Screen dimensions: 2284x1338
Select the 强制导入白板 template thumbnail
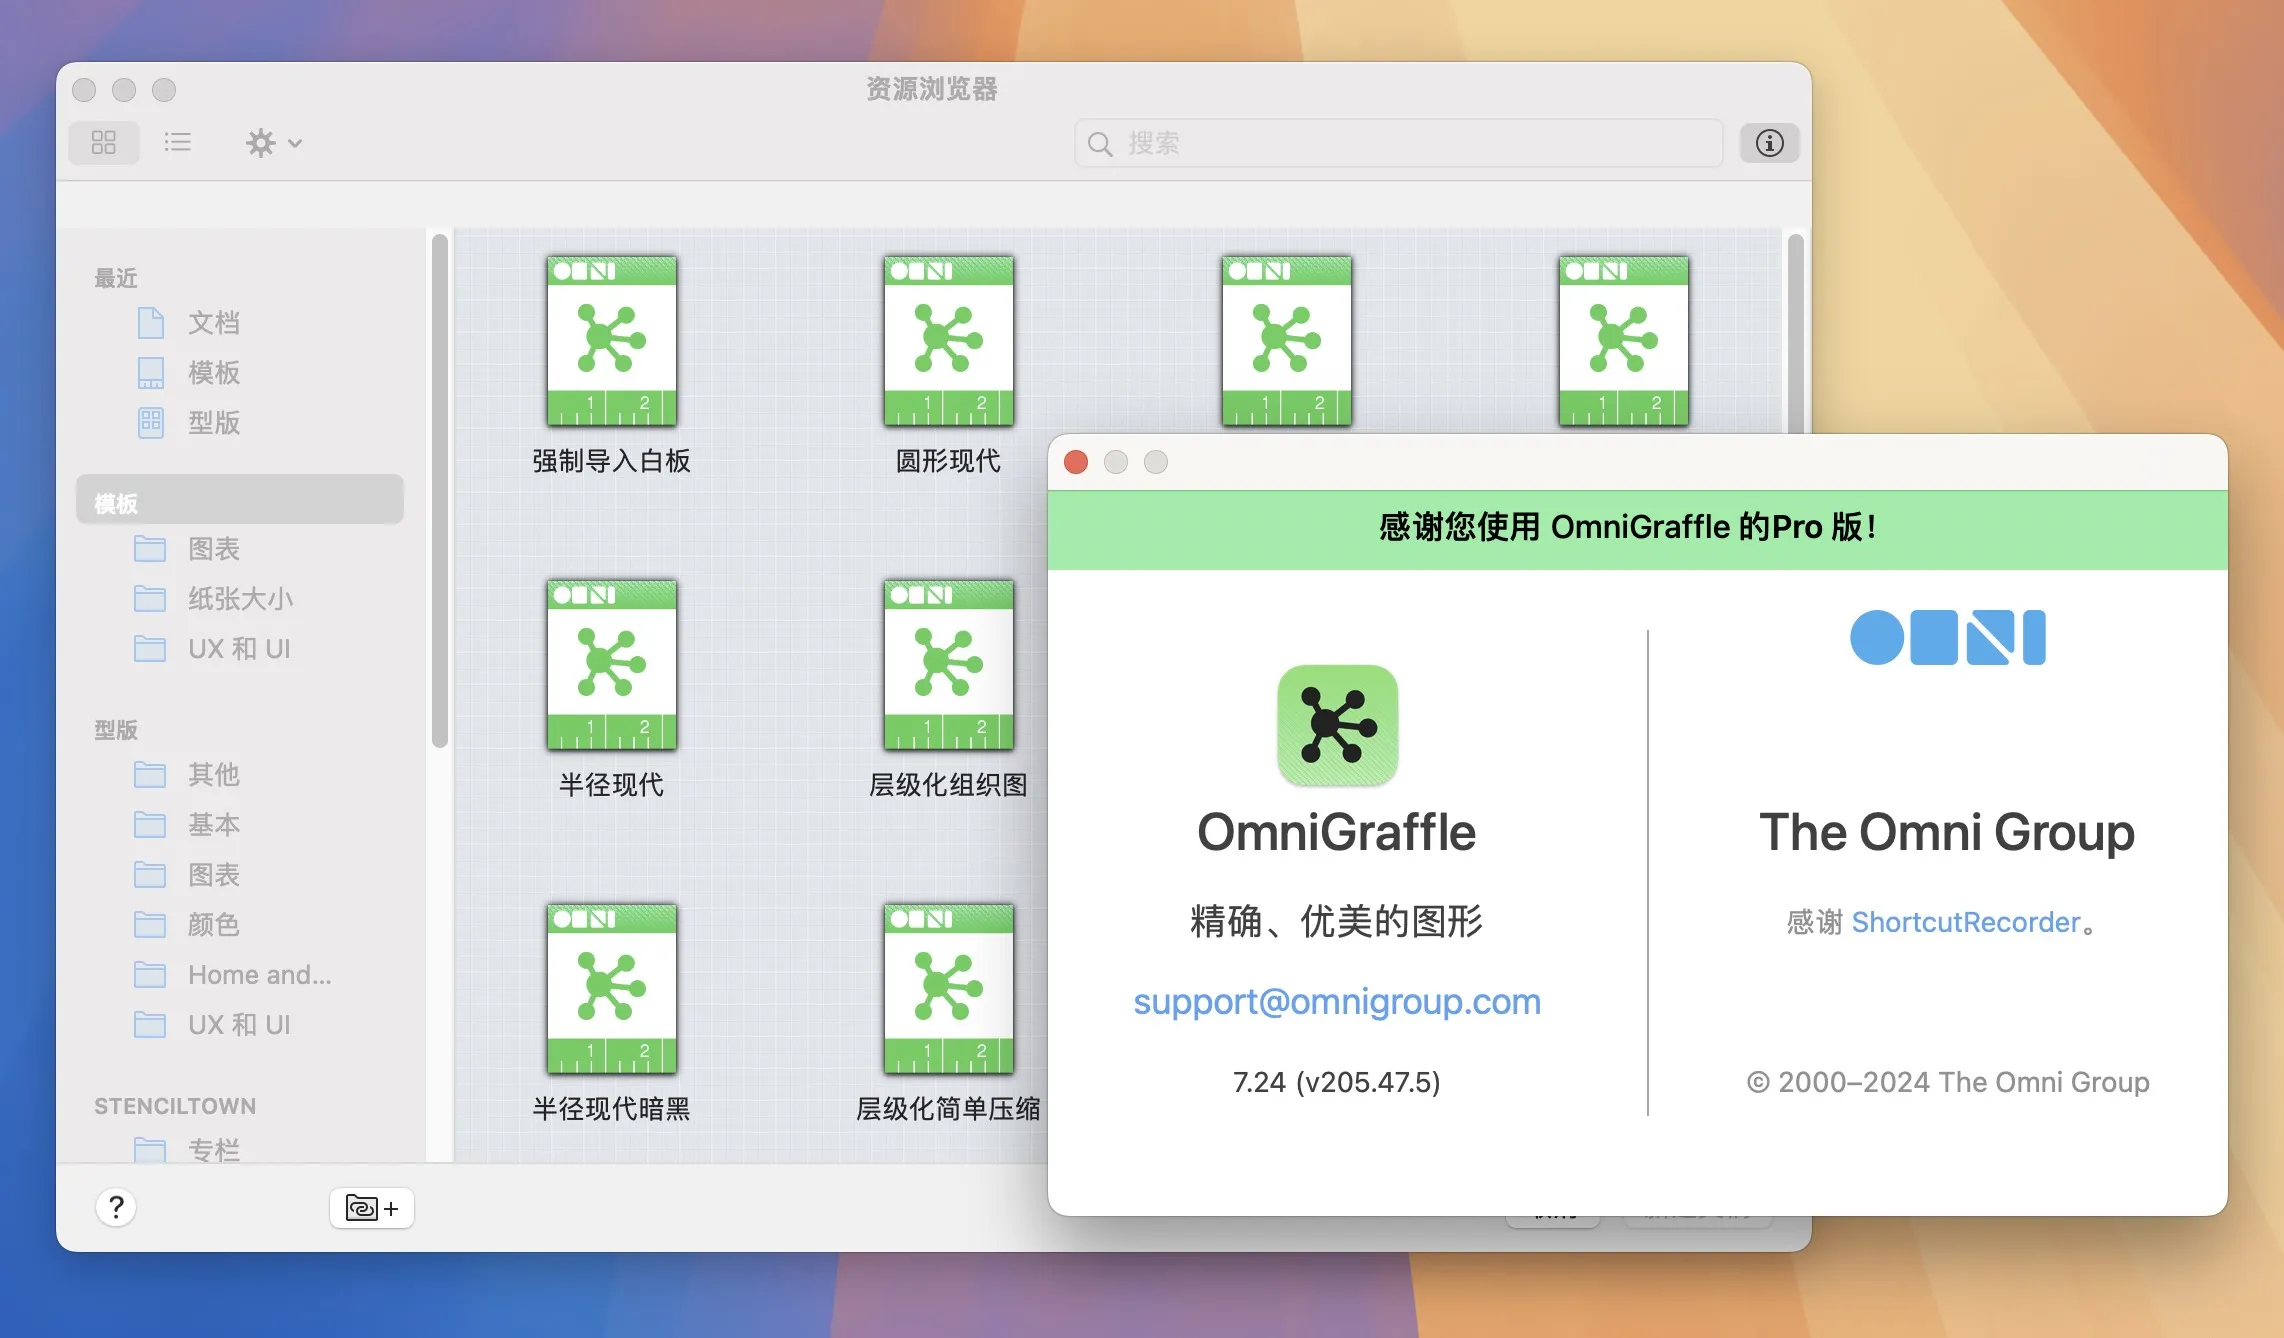611,341
